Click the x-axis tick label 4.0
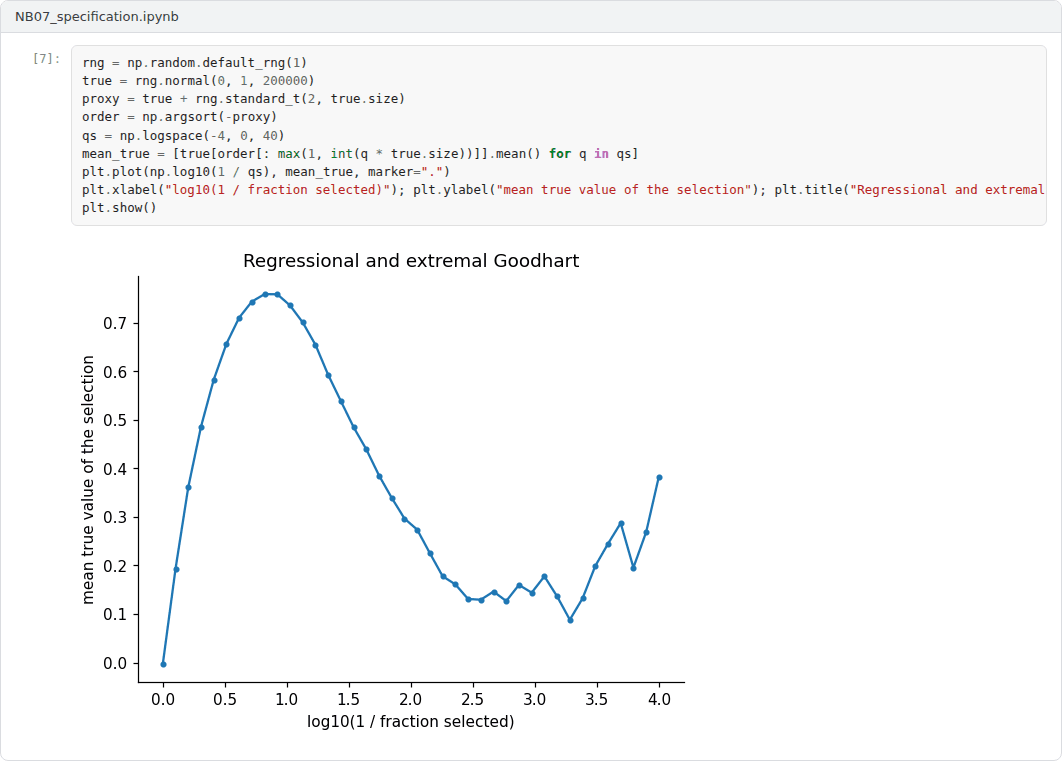 point(659,699)
